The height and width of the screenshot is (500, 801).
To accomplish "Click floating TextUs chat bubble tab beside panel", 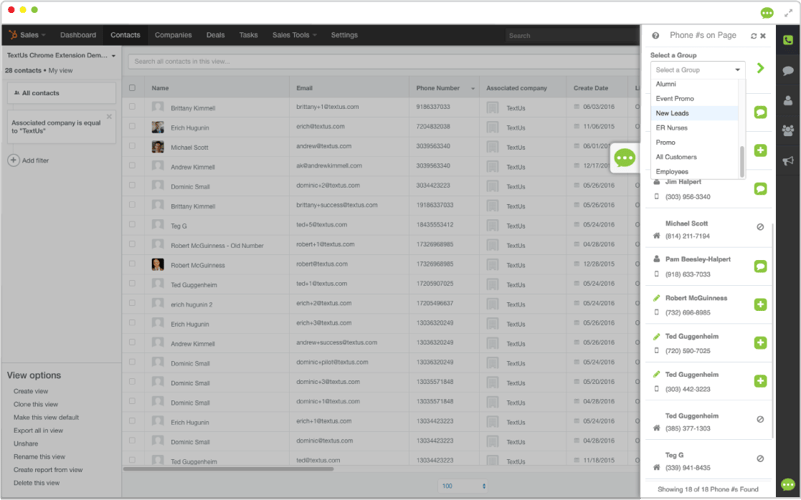I will [625, 158].
